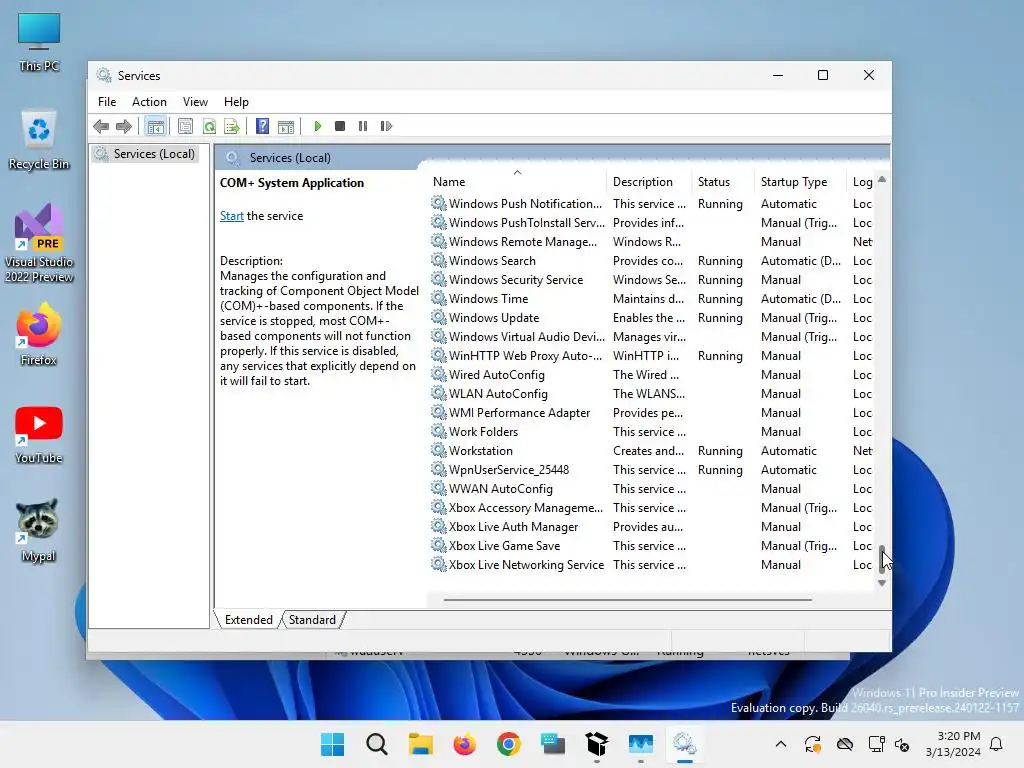Select the Windows Virtual Audio Devi... row
The image size is (1024, 768).
(x=652, y=336)
